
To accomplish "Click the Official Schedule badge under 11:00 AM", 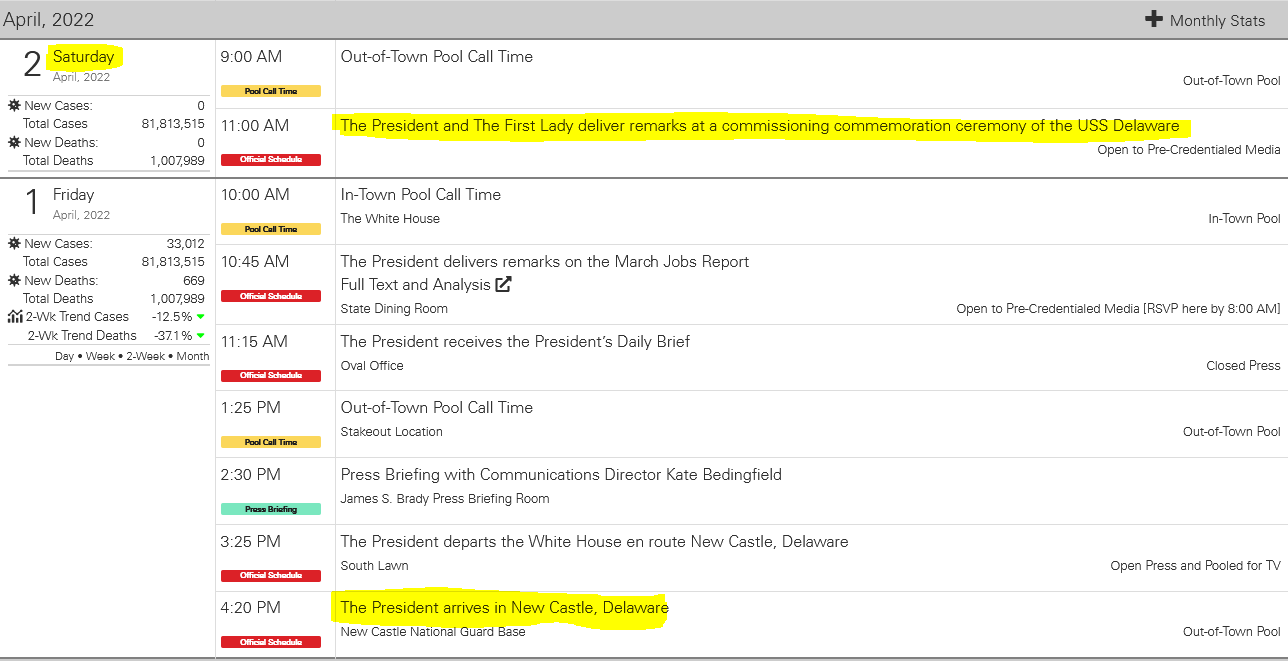I will pos(271,160).
